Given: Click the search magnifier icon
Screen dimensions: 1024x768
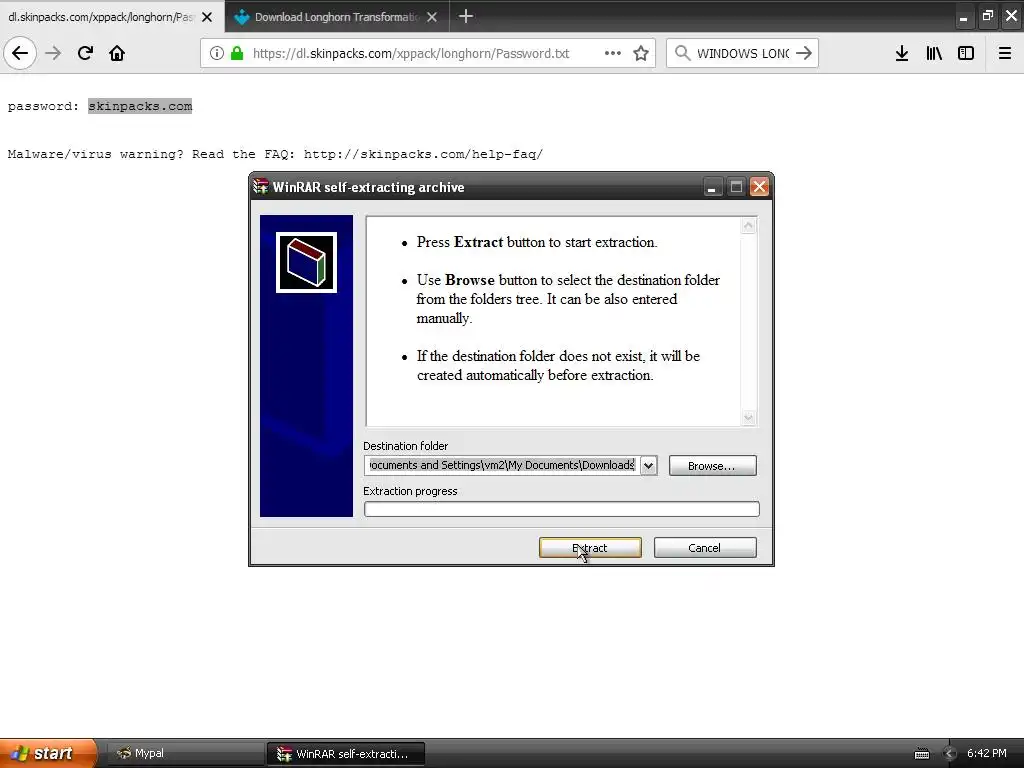Looking at the screenshot, I should (682, 53).
